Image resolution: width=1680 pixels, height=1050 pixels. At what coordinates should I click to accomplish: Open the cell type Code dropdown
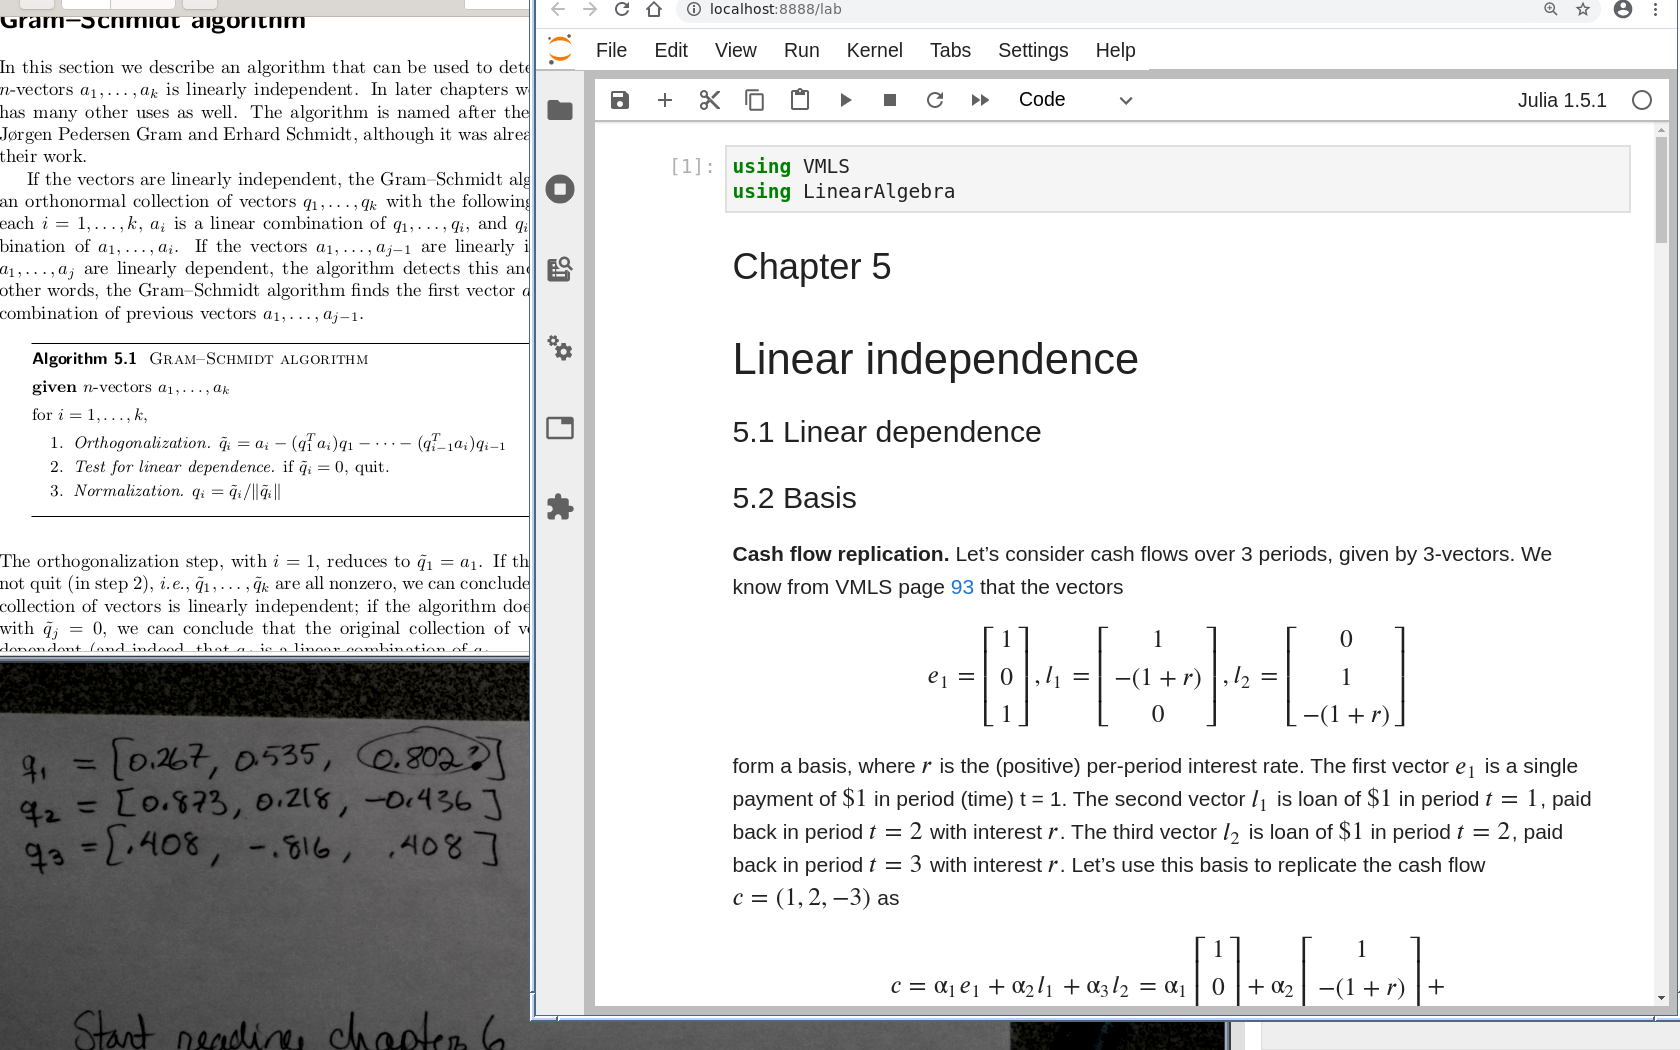pos(1075,100)
